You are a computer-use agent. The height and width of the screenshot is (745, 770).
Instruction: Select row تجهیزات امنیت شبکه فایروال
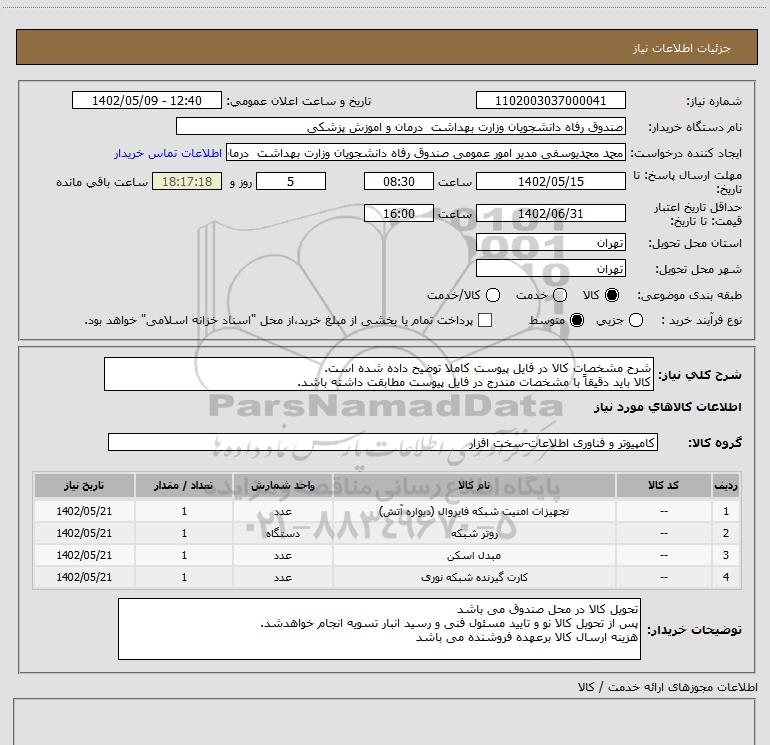tap(387, 511)
